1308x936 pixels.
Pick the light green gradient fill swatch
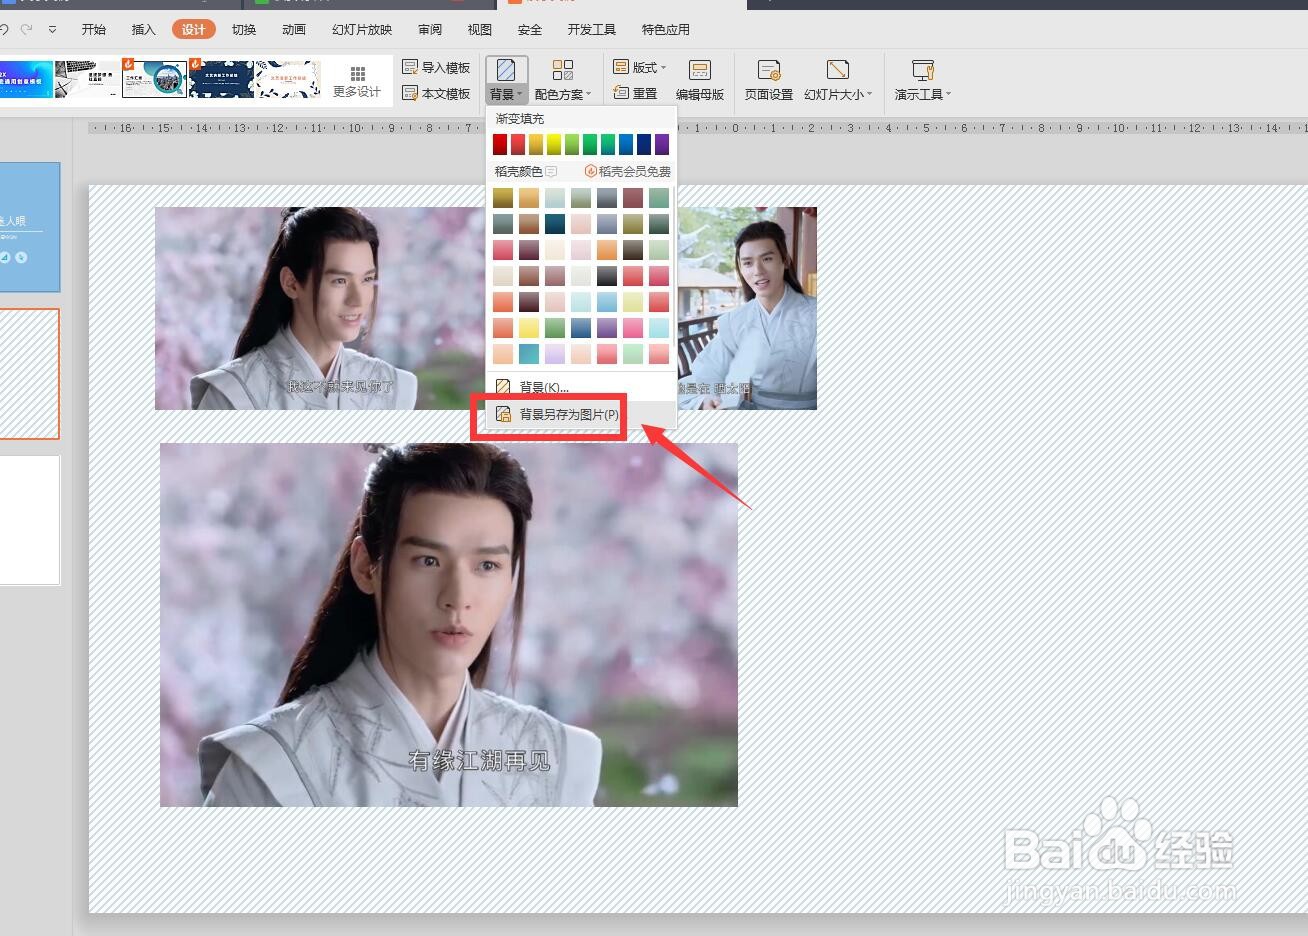tap(572, 145)
